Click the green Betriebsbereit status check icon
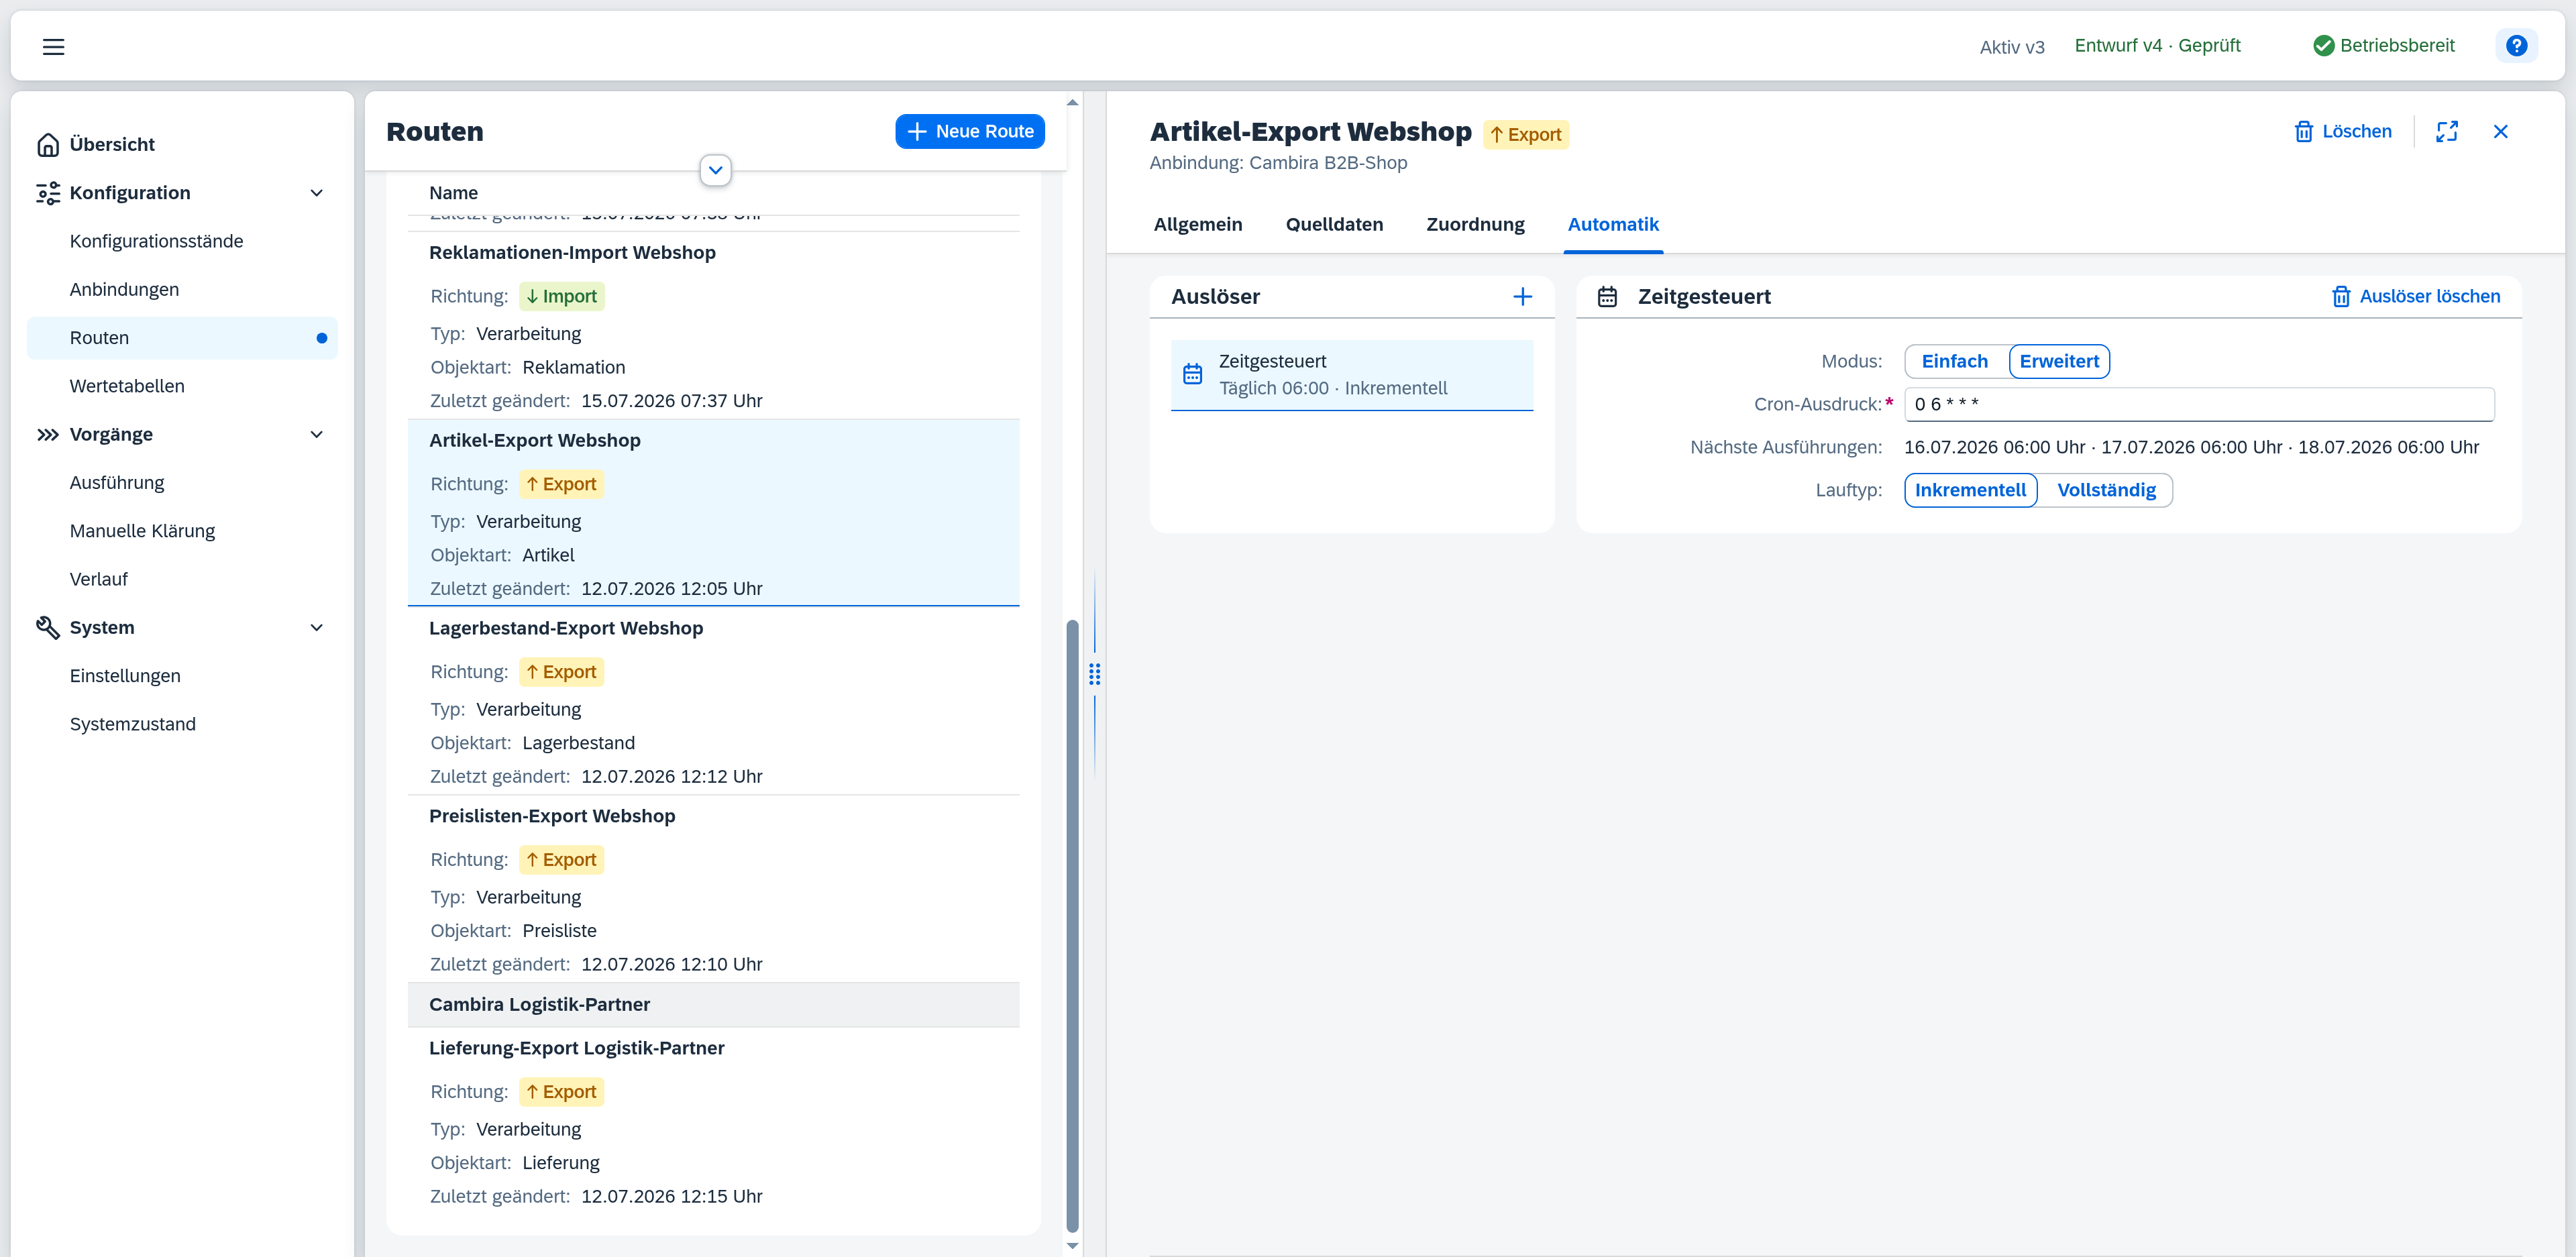This screenshot has height=1257, width=2576. coord(2323,46)
